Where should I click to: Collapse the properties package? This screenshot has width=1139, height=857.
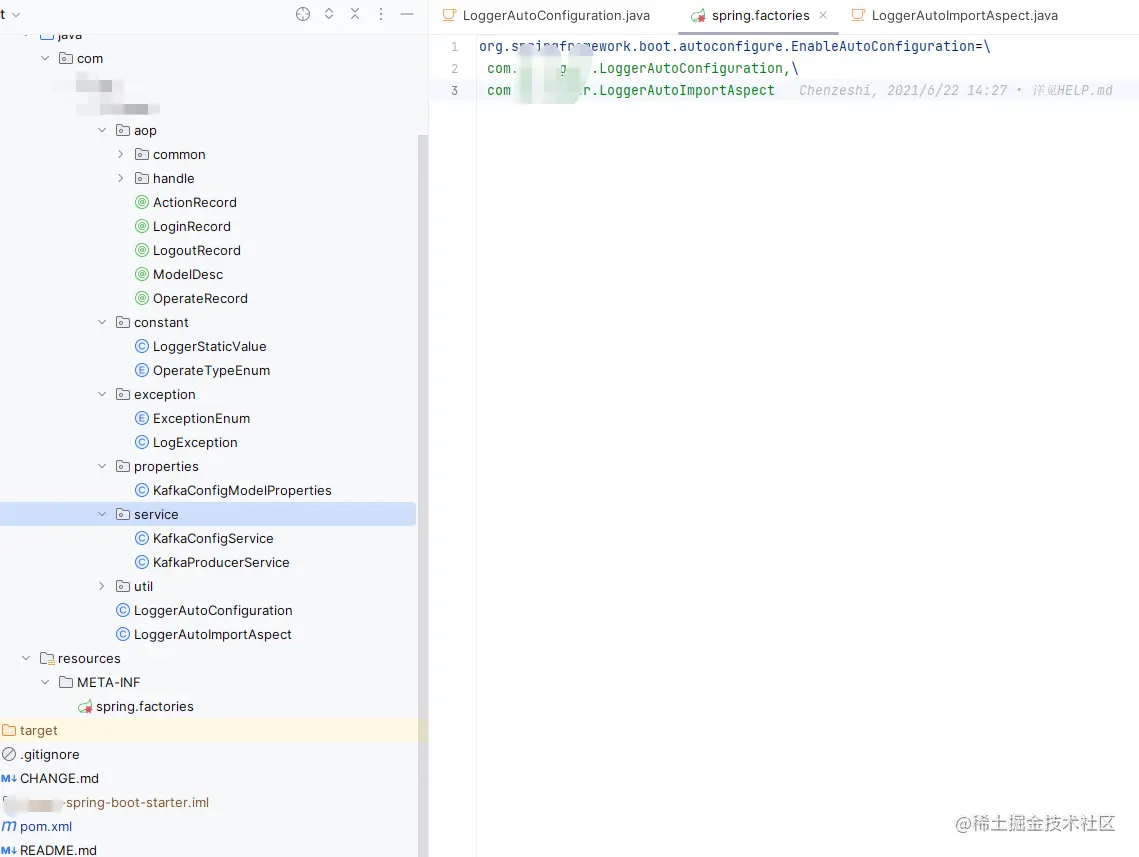click(102, 466)
